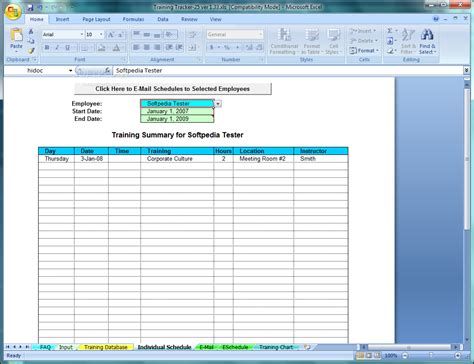Click the zoom slider in status bar
The image size is (474, 364).
tap(431, 356)
